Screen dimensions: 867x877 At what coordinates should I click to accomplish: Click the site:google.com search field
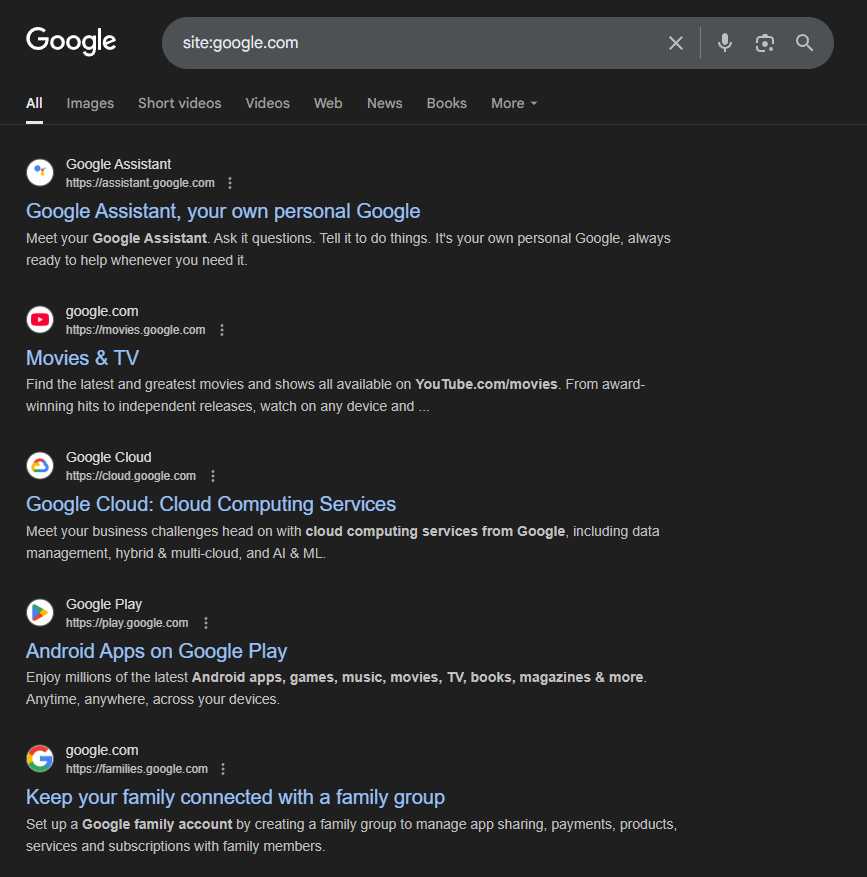point(420,43)
